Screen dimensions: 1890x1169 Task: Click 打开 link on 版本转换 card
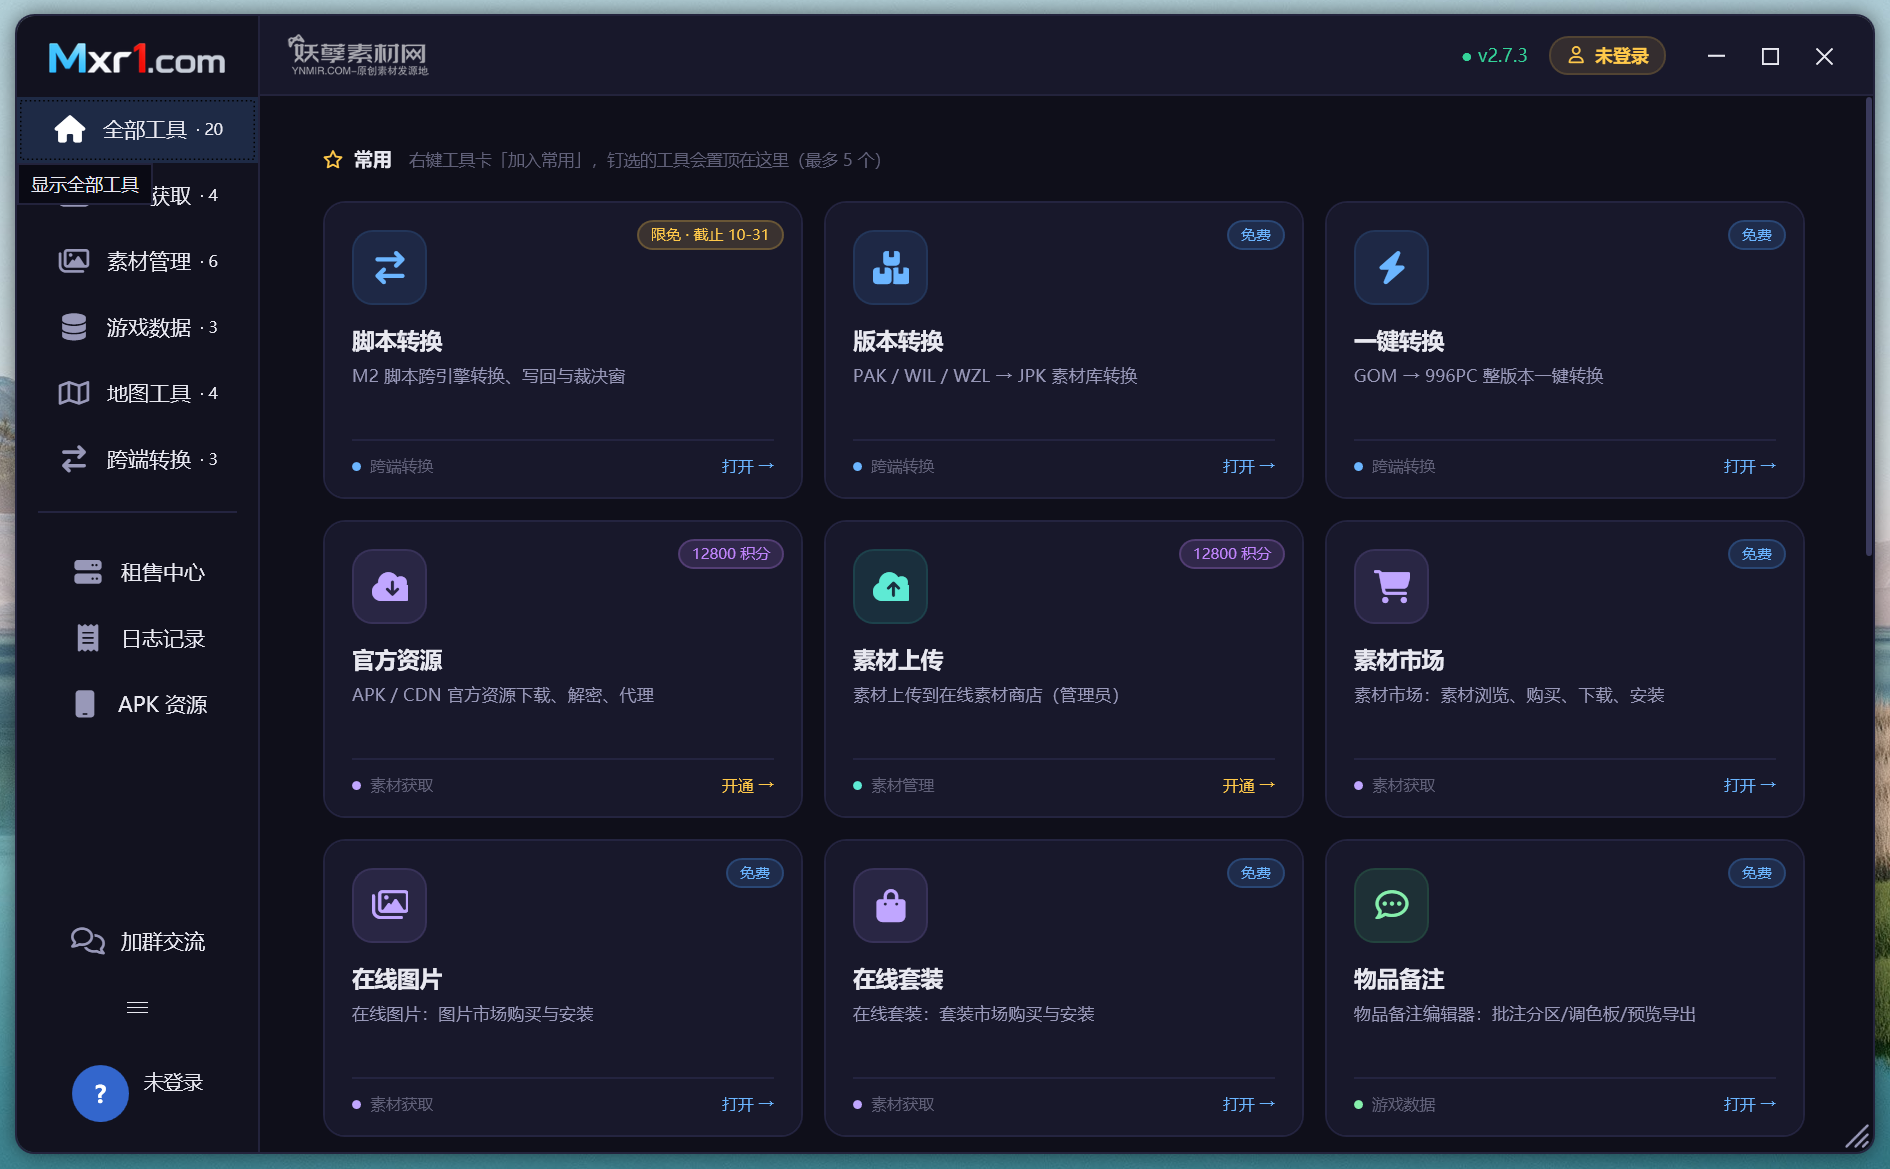[1249, 466]
